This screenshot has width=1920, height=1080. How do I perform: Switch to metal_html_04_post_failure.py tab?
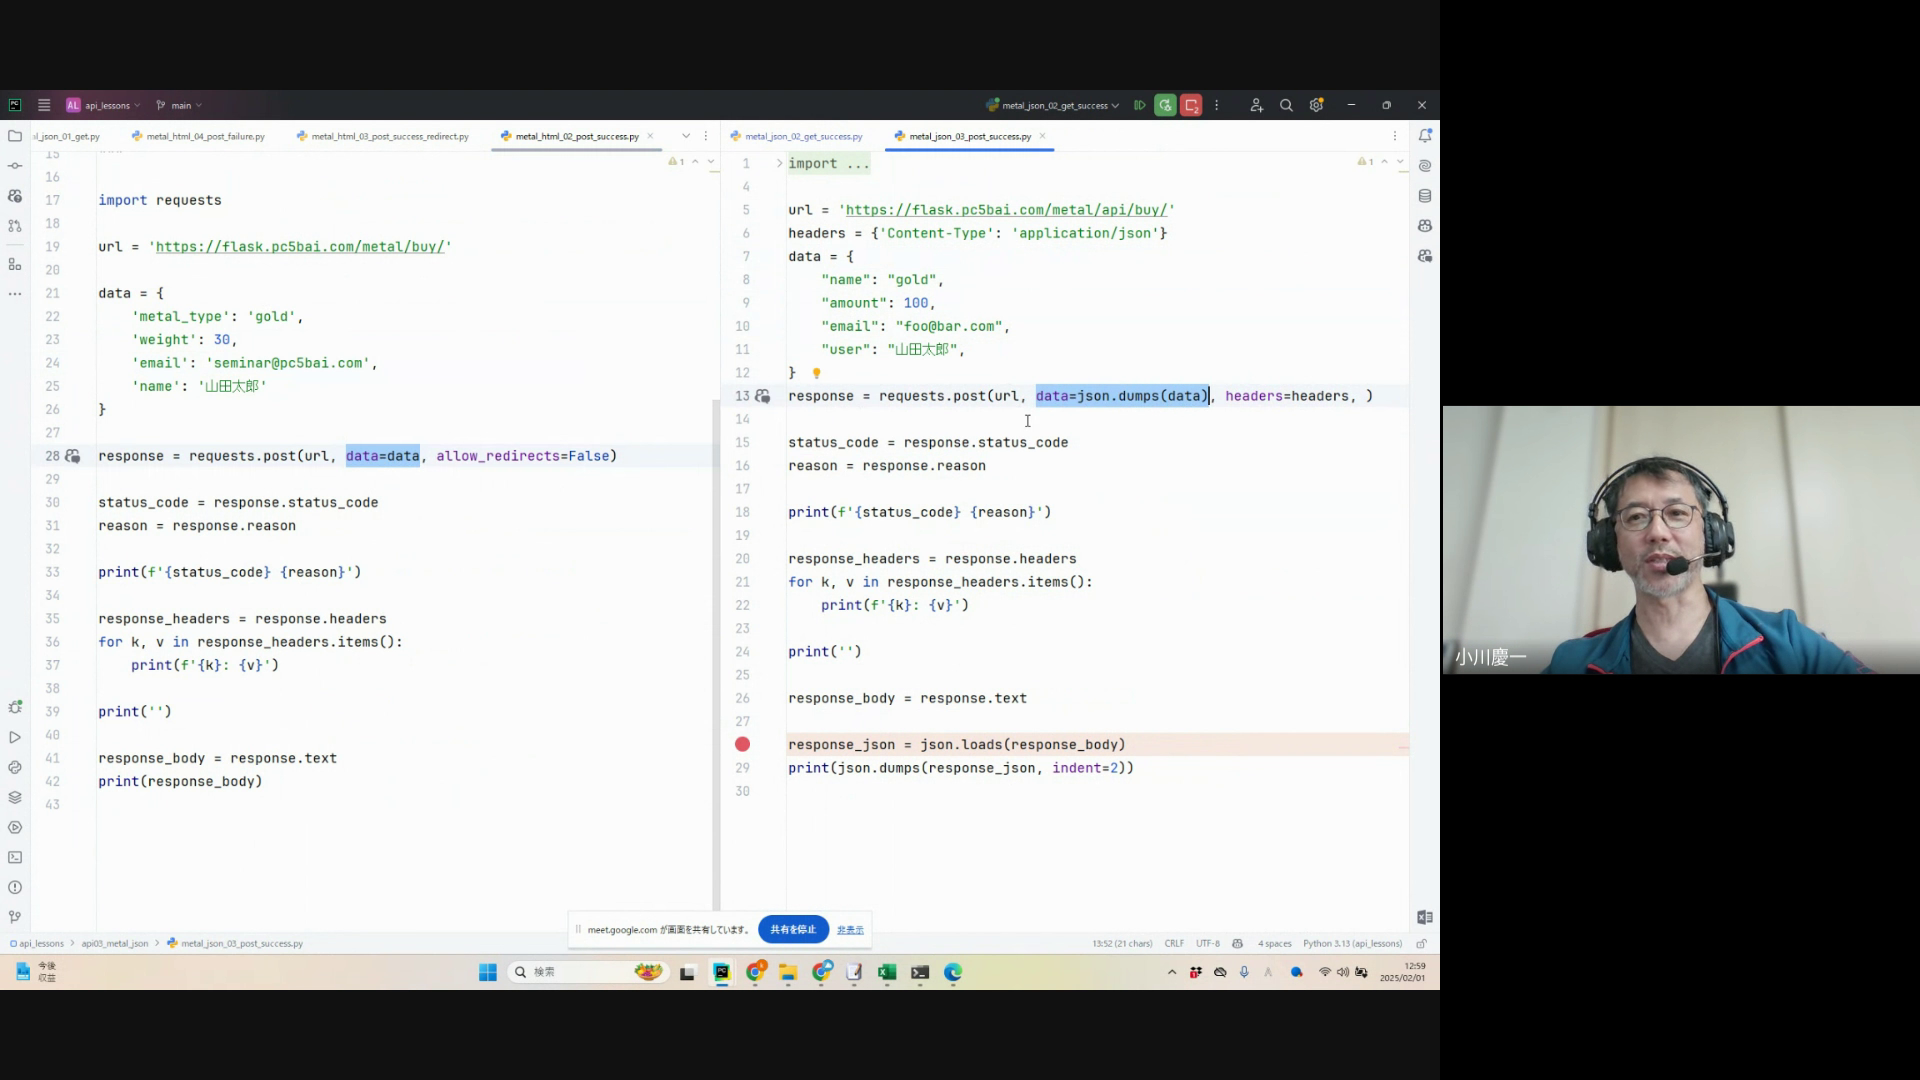pos(205,136)
